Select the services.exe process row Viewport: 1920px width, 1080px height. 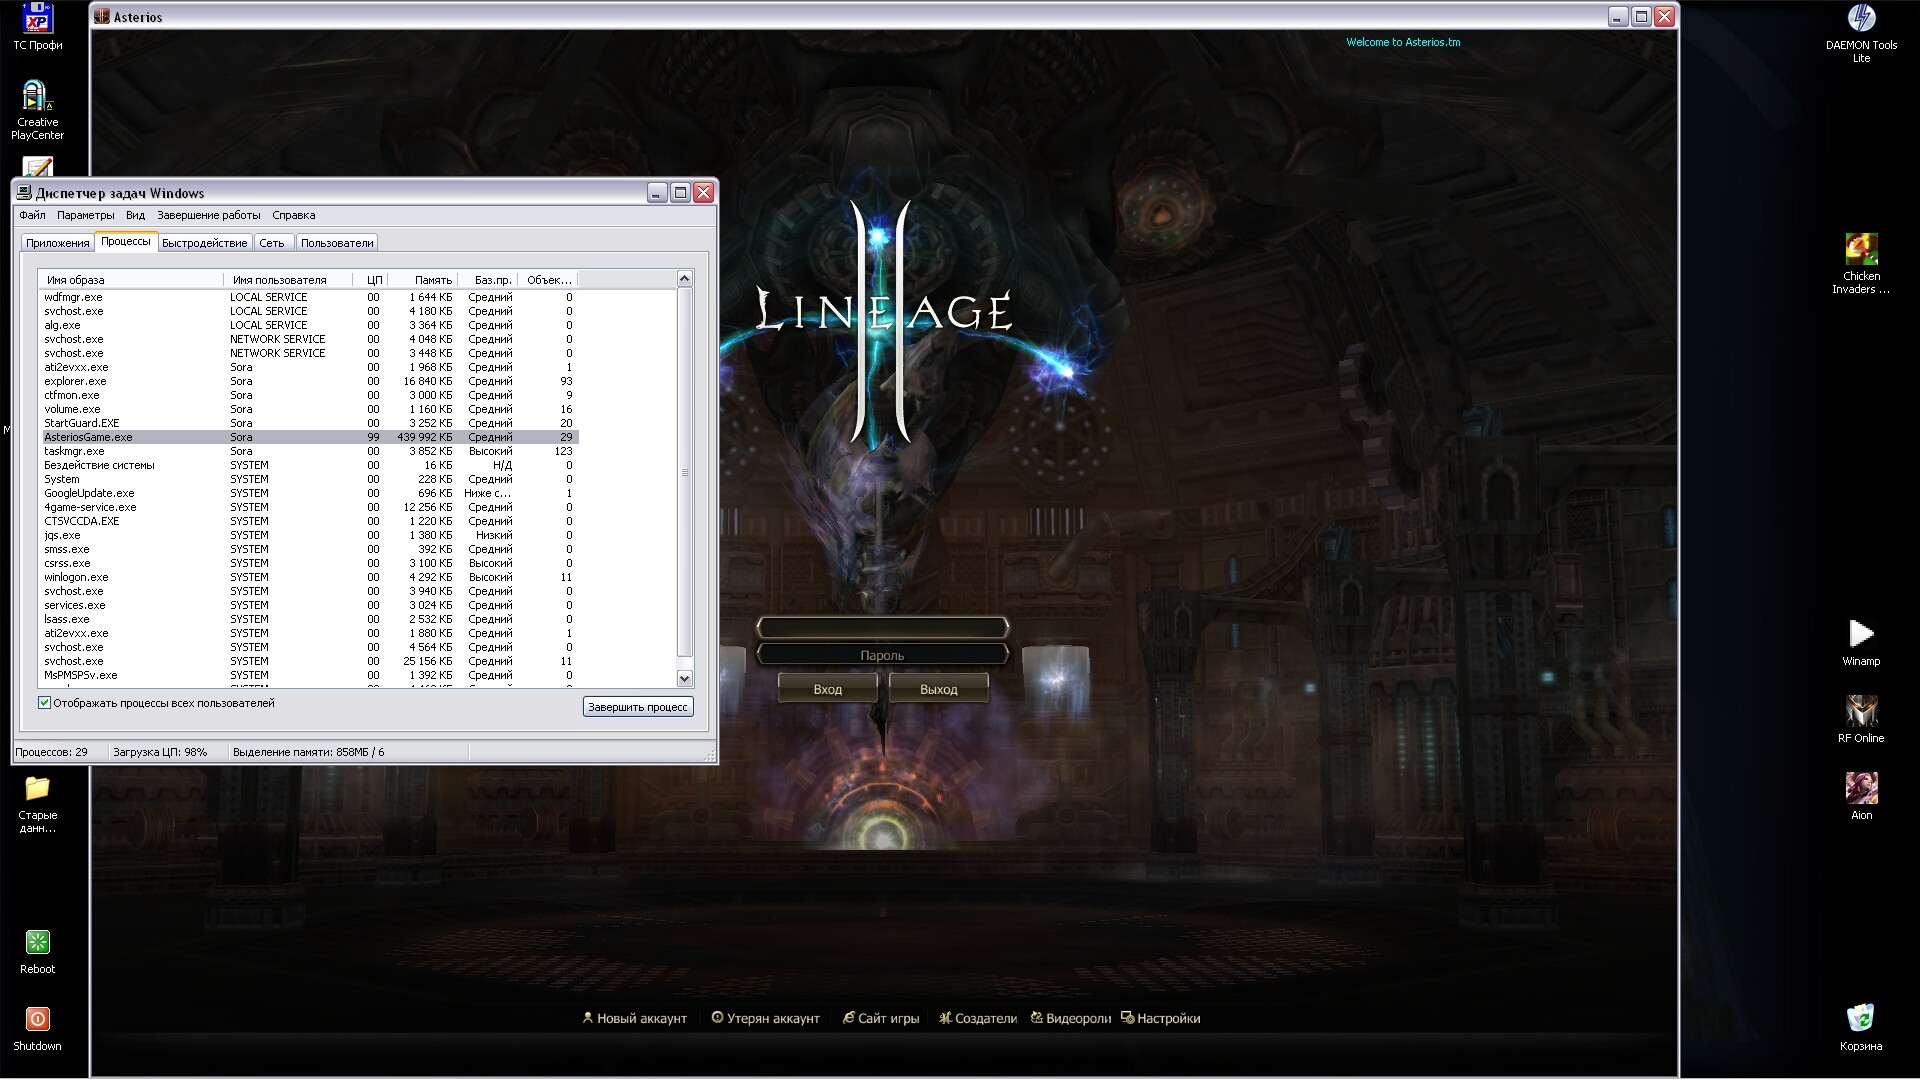point(309,605)
